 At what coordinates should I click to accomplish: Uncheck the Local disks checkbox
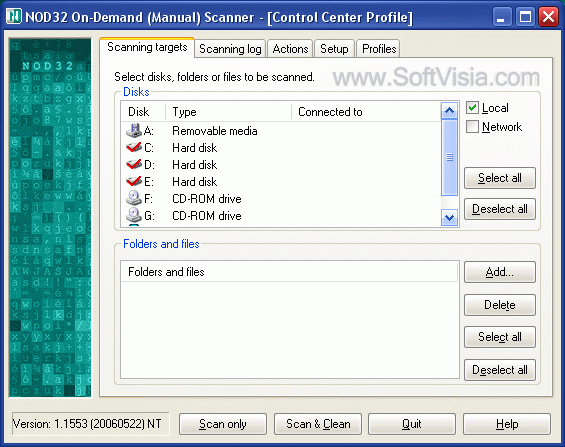point(472,107)
